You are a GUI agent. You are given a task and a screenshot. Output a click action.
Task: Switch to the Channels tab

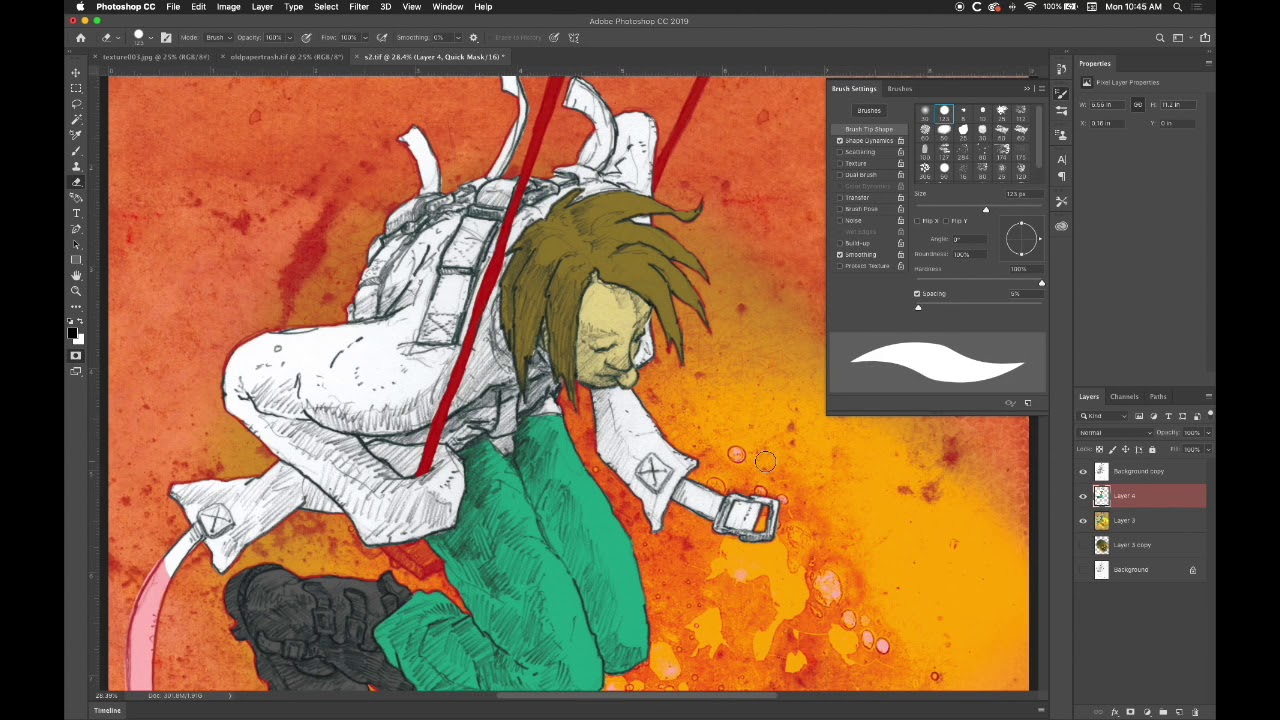1124,397
